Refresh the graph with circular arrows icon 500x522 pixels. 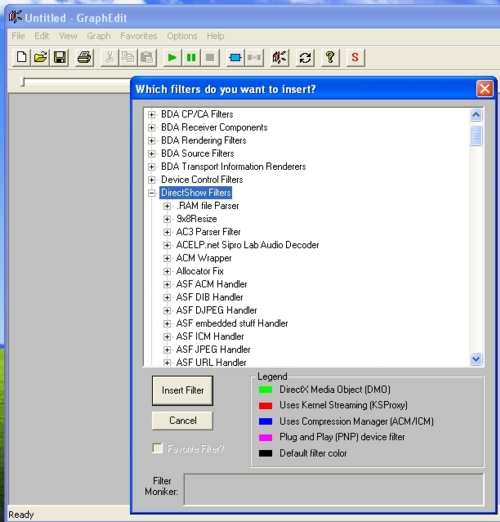pyautogui.click(x=305, y=58)
